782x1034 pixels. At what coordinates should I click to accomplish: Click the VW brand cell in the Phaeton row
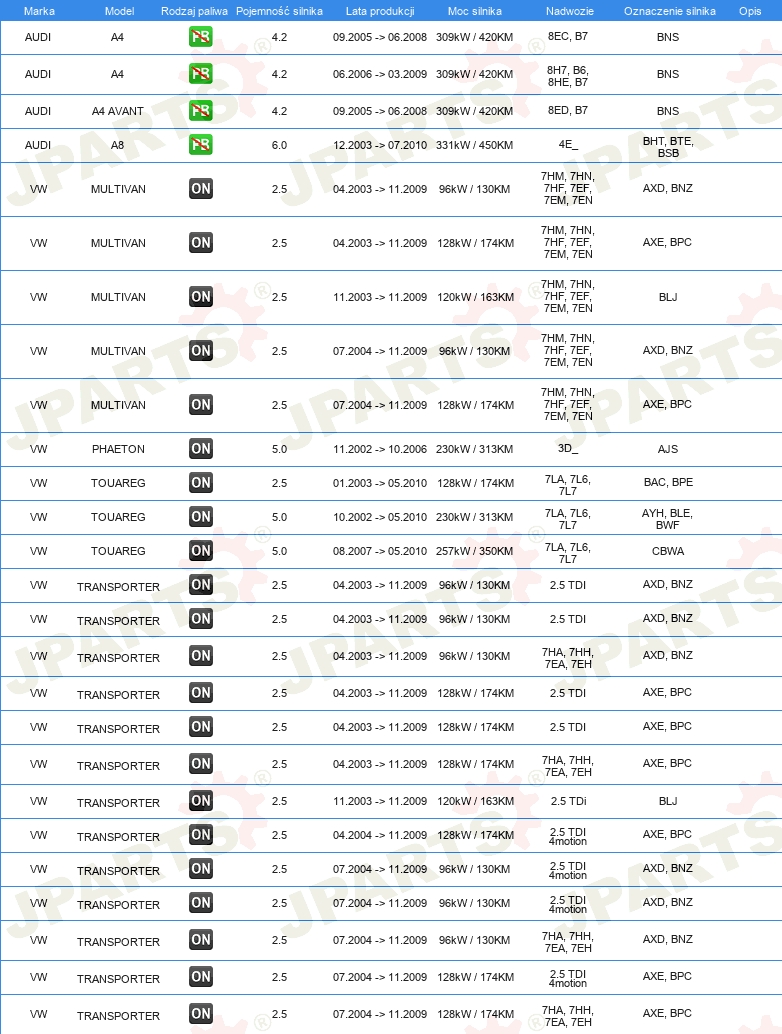pos(39,449)
